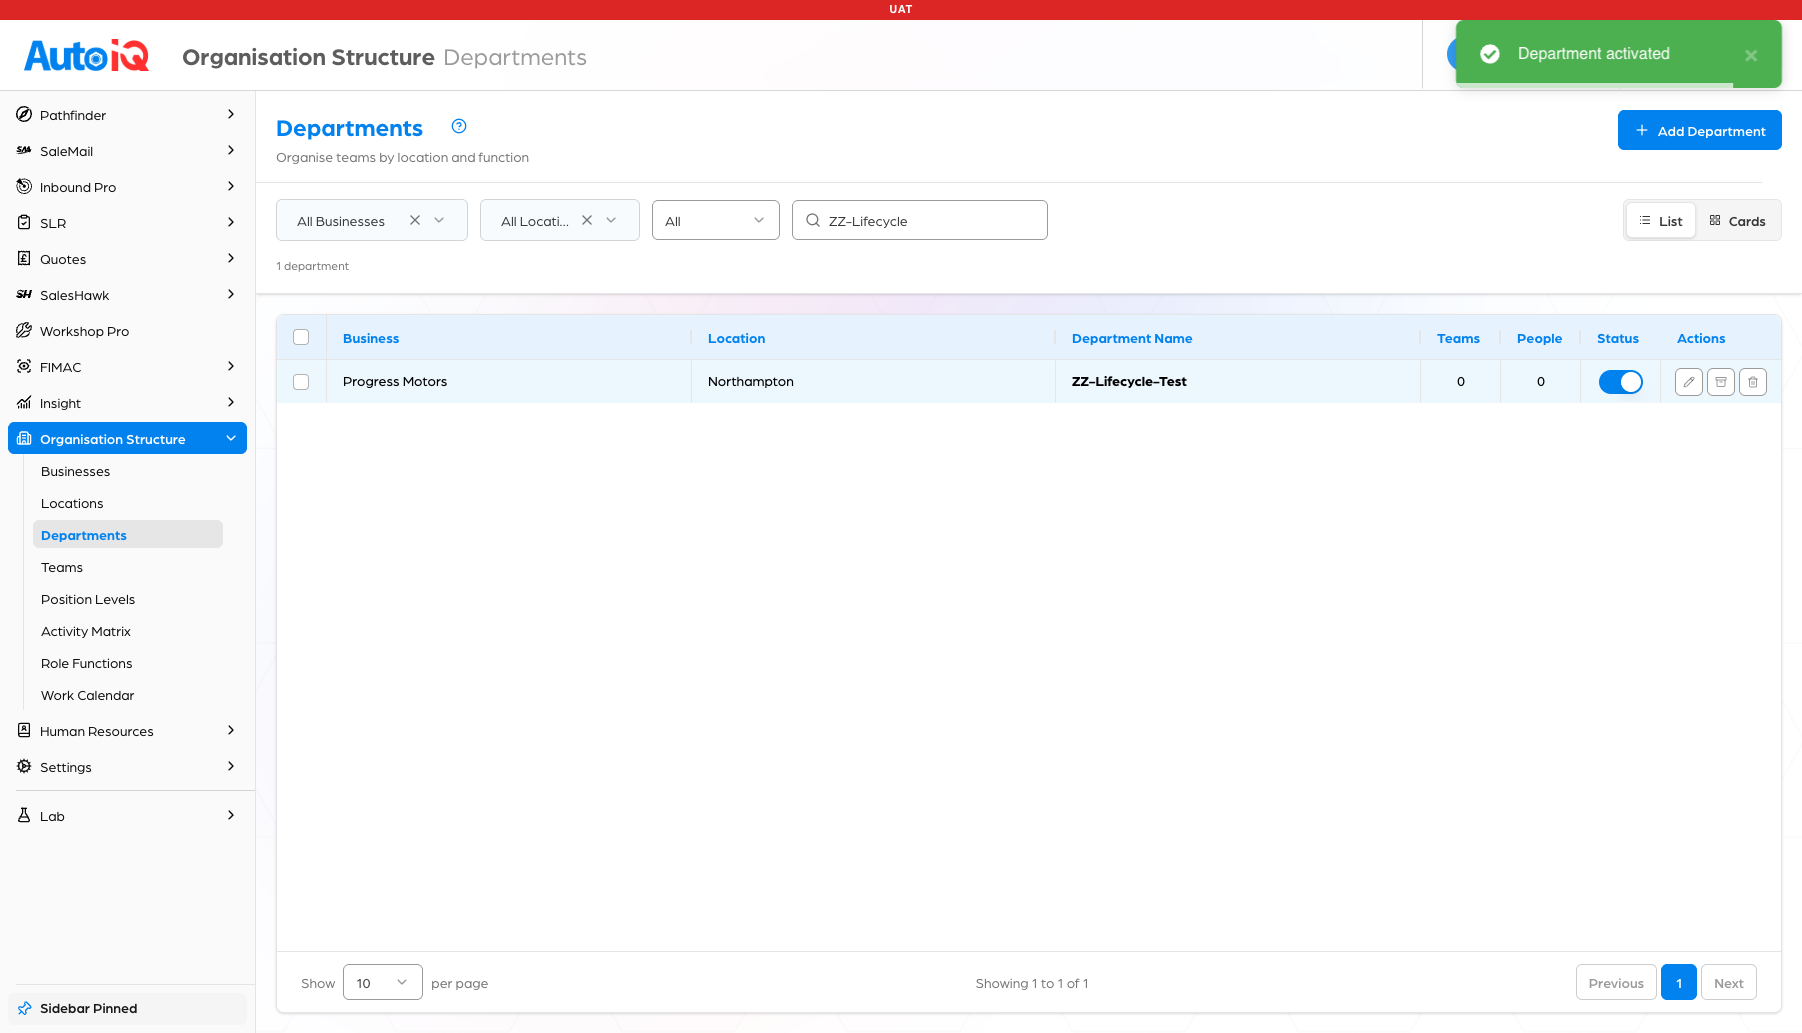This screenshot has width=1802, height=1033.
Task: Click the SLR clipboard icon in sidebar
Action: pos(24,223)
